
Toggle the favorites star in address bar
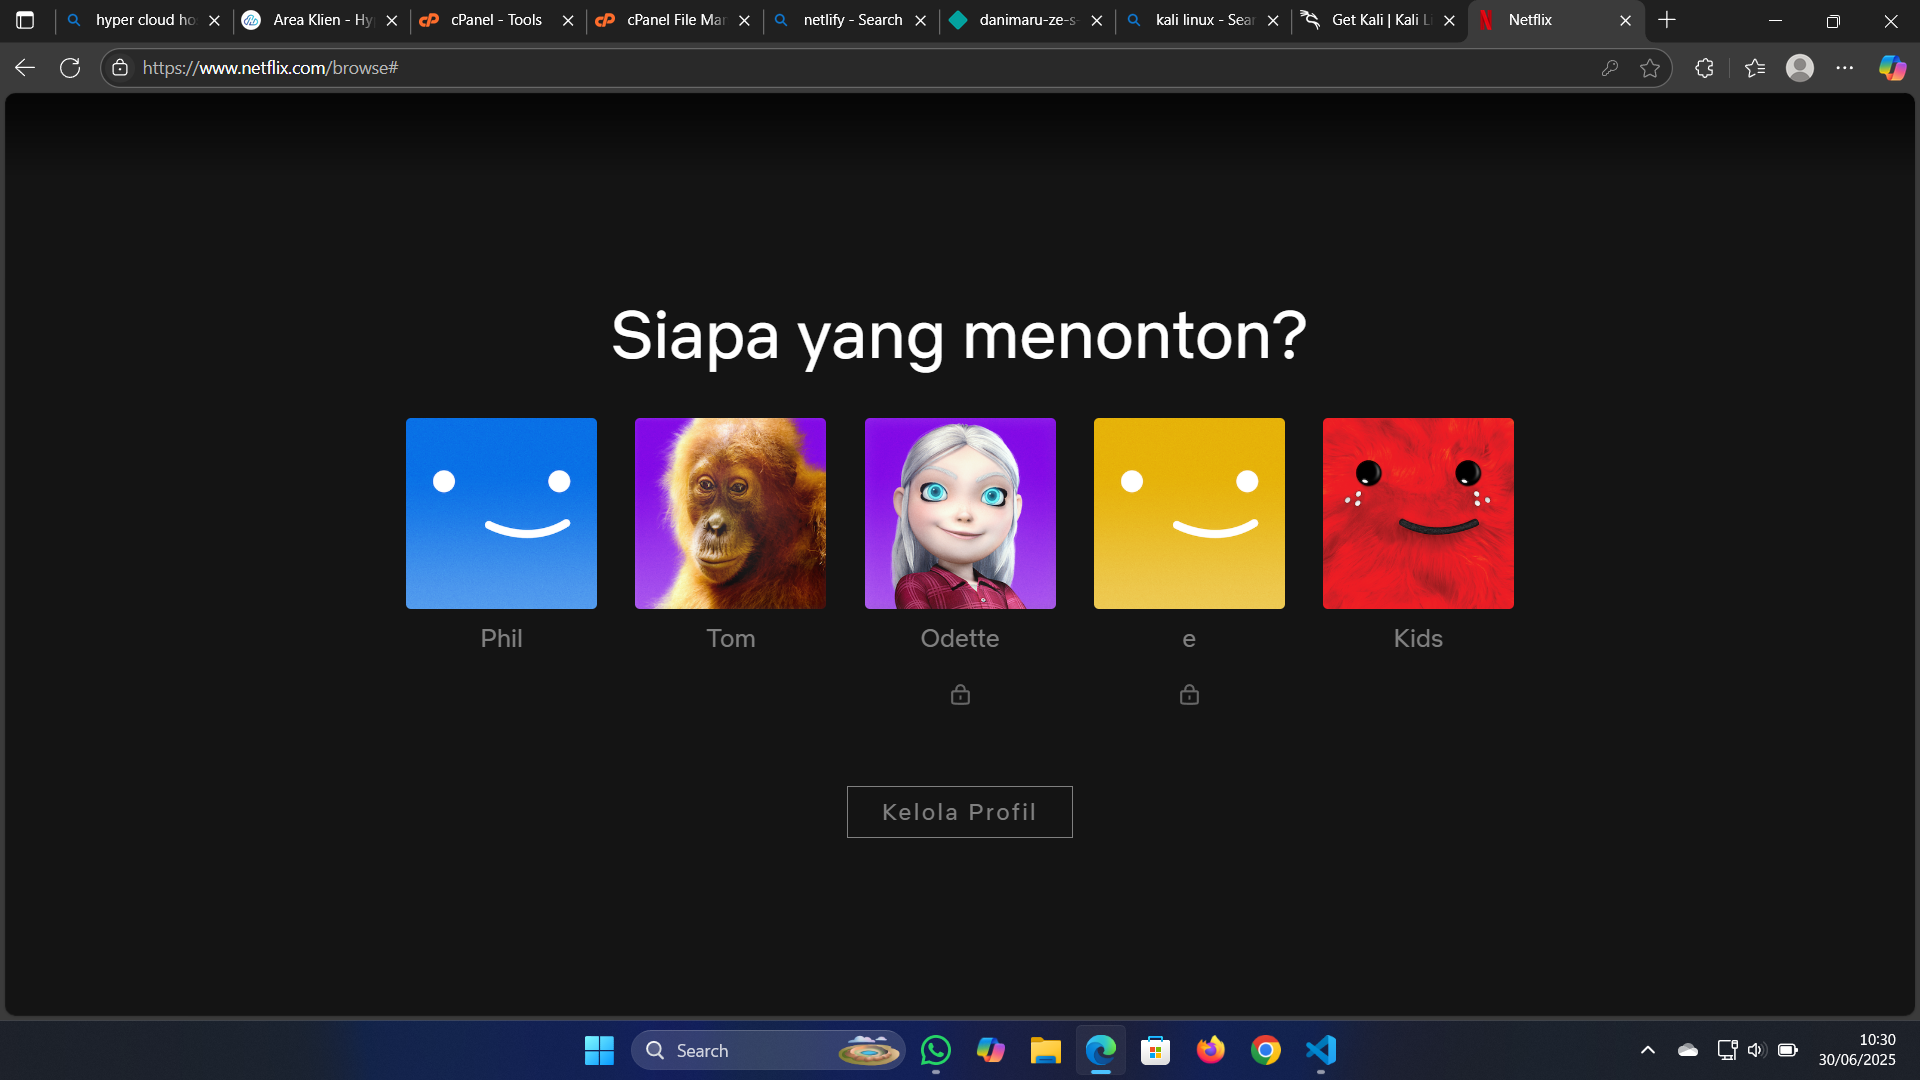(x=1650, y=67)
